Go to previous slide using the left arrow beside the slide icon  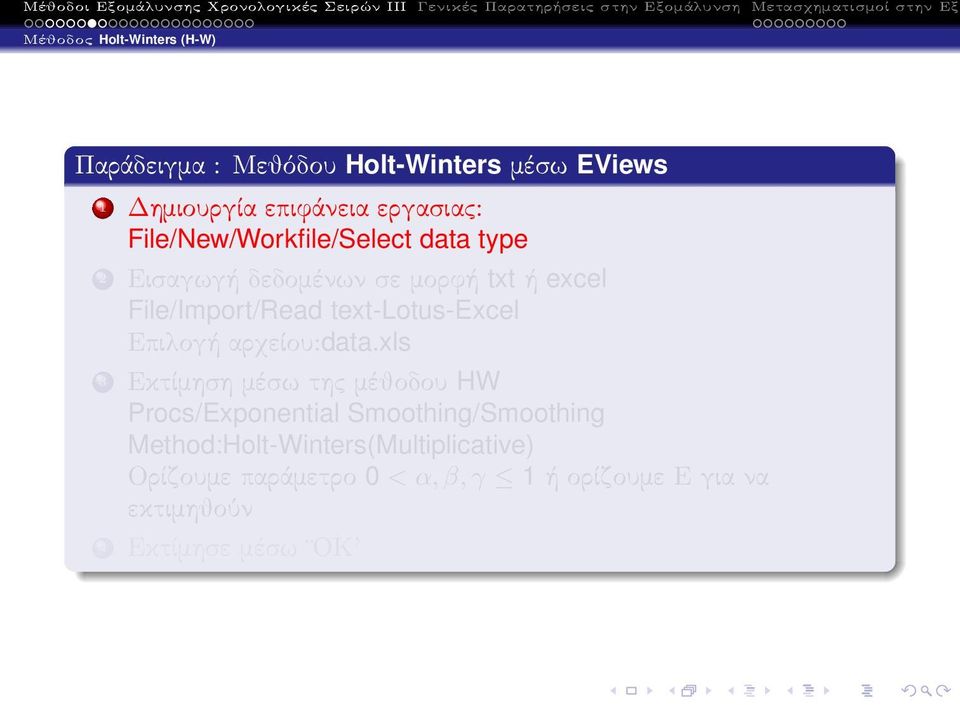[x=613, y=691]
